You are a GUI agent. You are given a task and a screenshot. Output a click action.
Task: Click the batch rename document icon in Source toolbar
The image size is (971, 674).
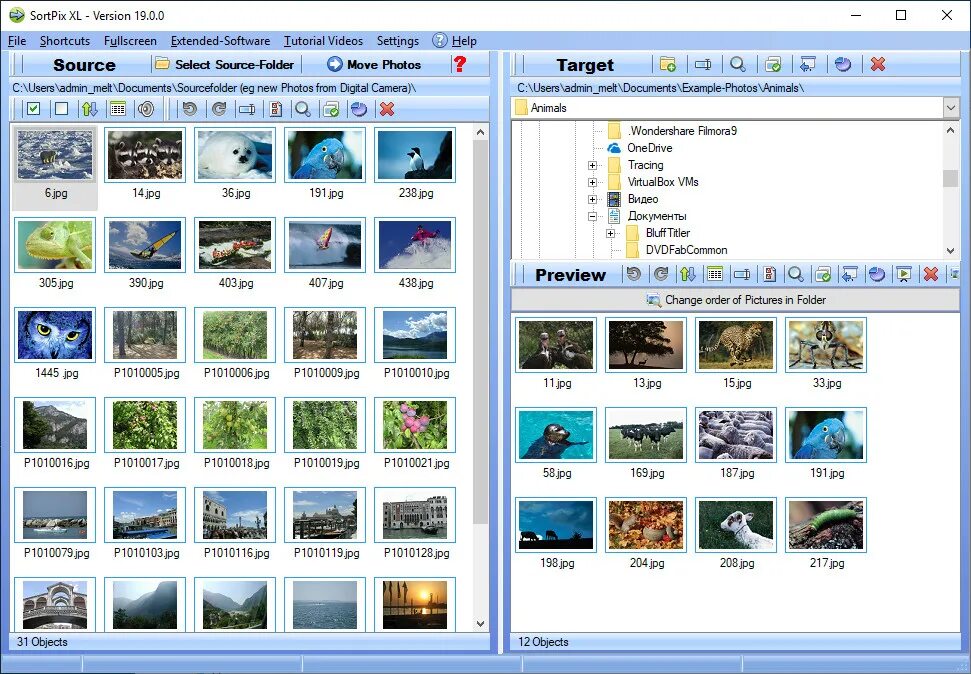[x=276, y=109]
